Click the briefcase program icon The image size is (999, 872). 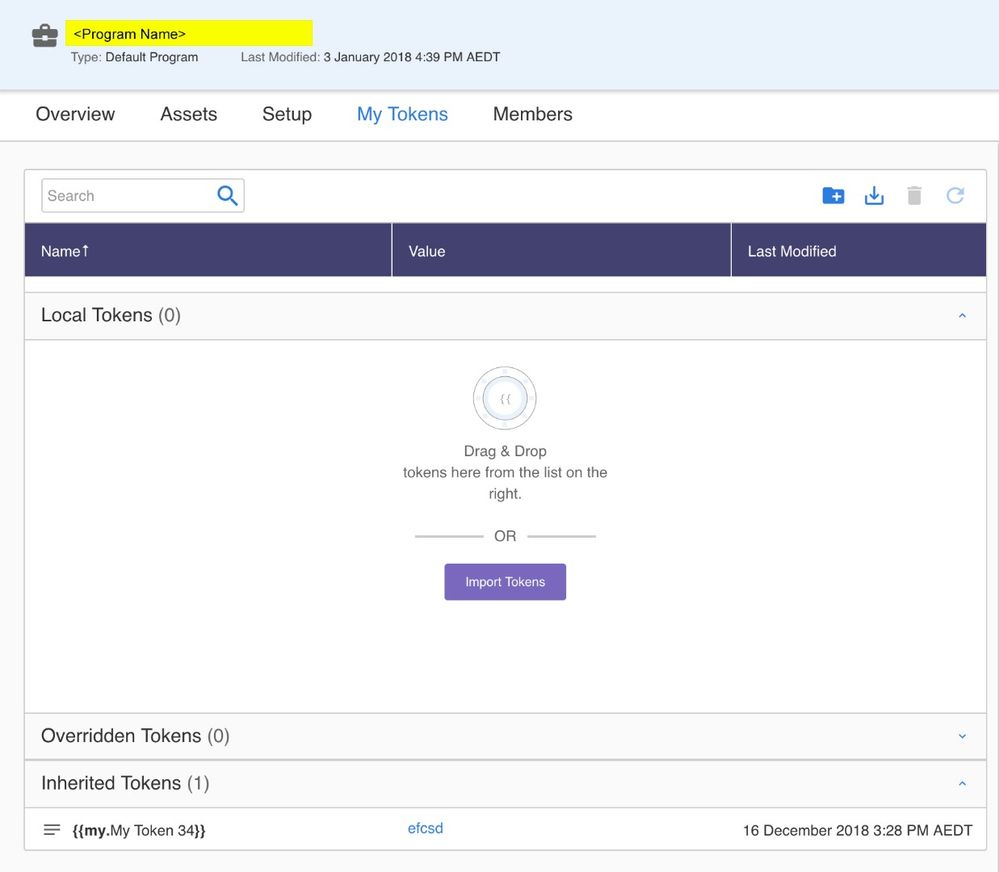pos(44,35)
